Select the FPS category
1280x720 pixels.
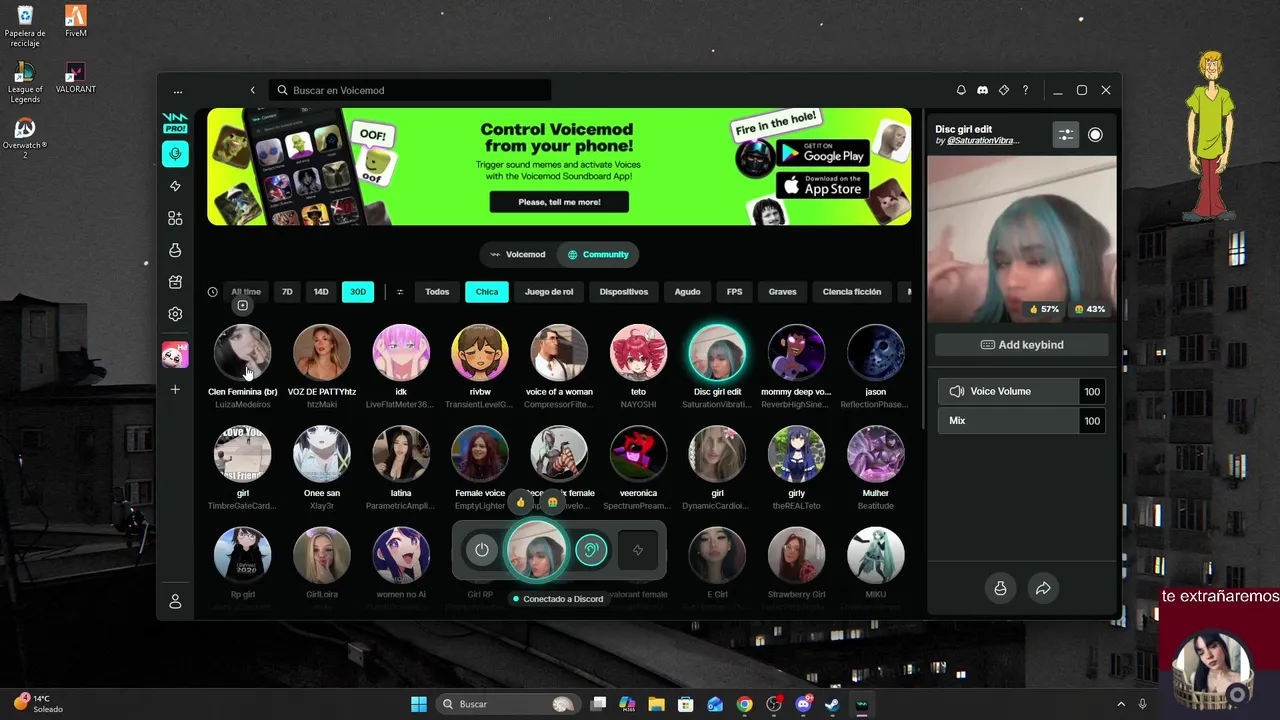[x=734, y=292]
